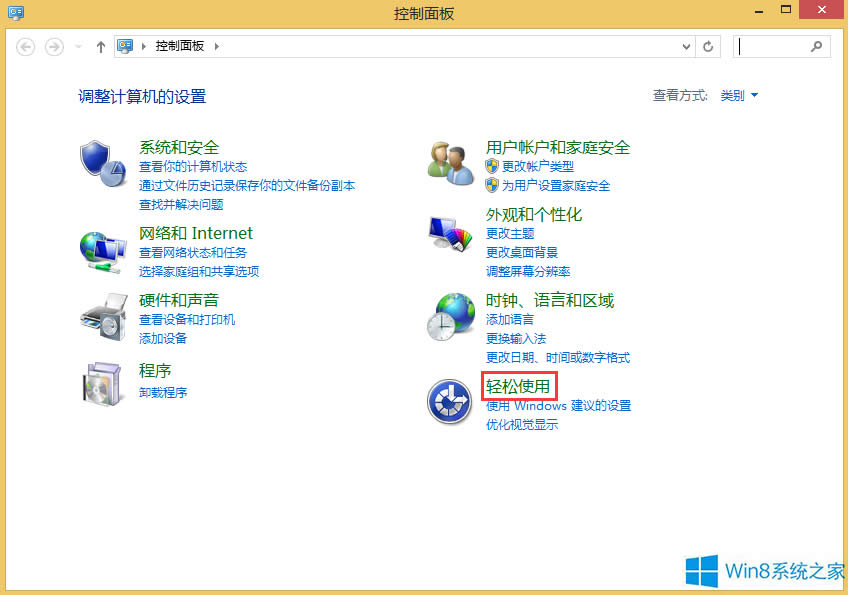Open the 类别 view-by dropdown
This screenshot has width=848, height=595.
point(738,95)
